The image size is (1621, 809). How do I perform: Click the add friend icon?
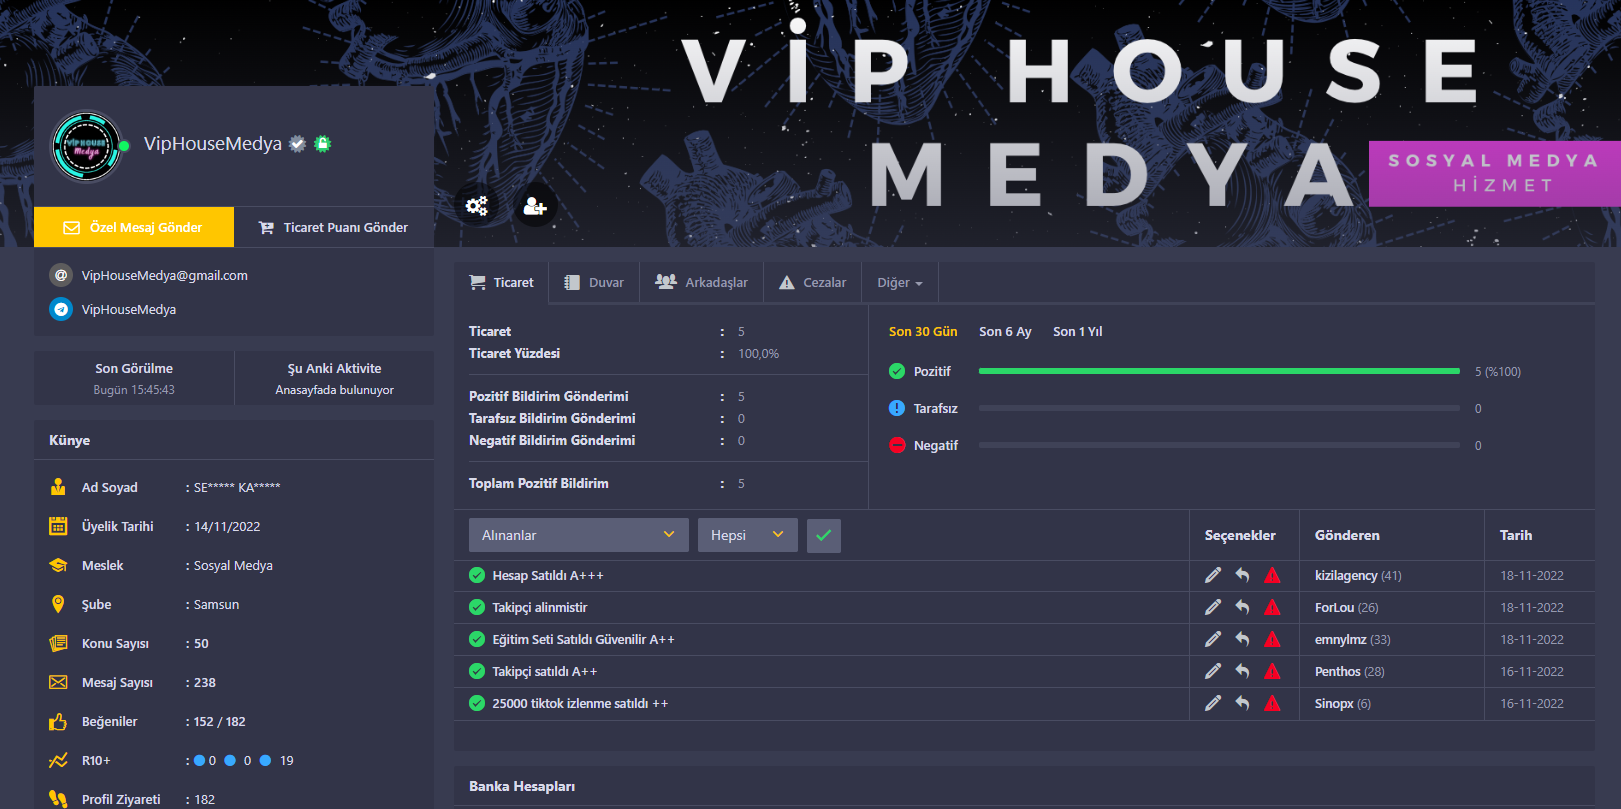point(535,206)
